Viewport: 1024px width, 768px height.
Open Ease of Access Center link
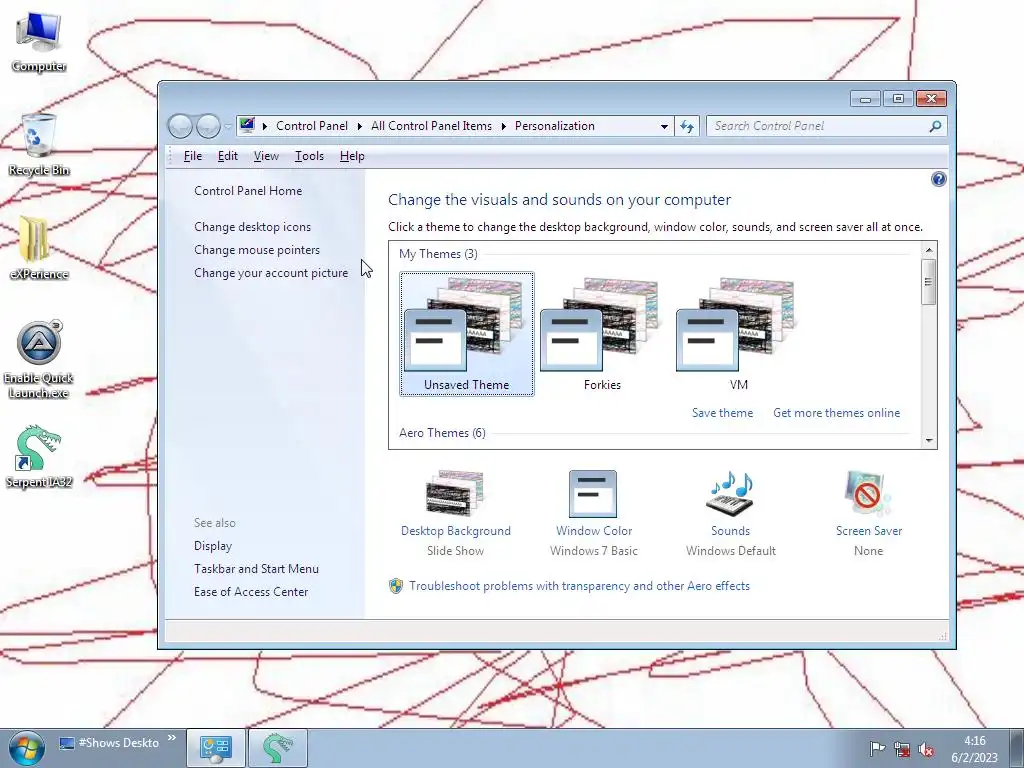(251, 592)
